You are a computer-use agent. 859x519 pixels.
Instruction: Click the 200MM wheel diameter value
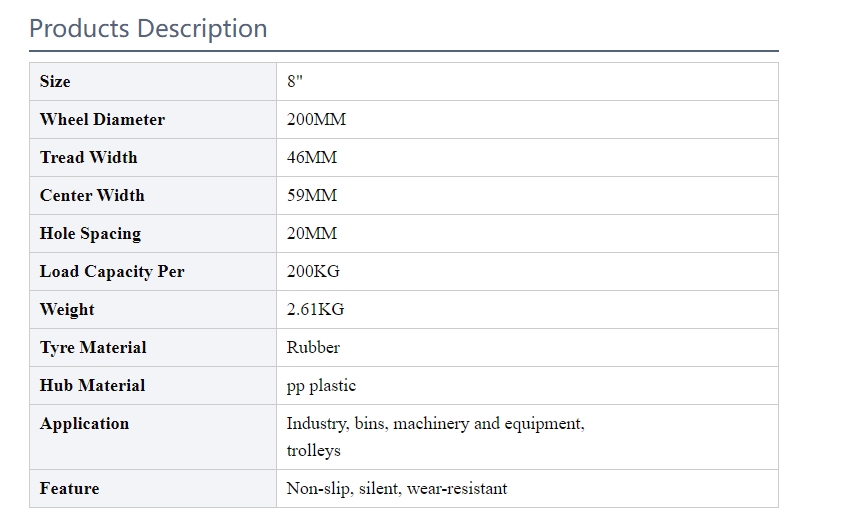tap(316, 120)
